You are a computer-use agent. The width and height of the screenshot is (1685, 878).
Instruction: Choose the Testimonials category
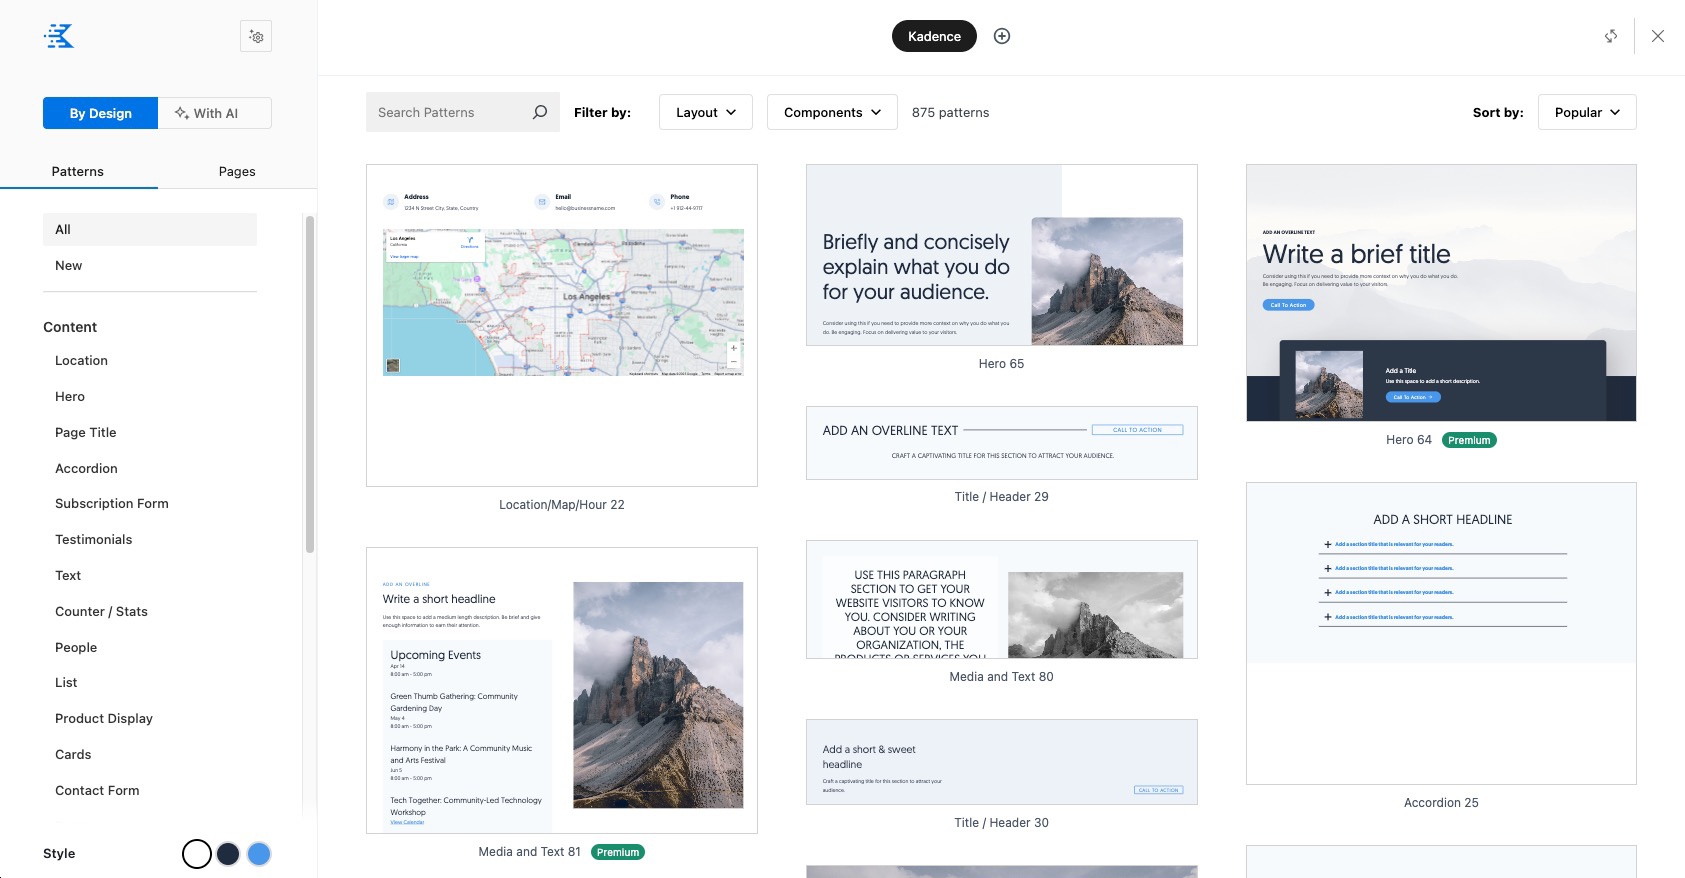[93, 539]
